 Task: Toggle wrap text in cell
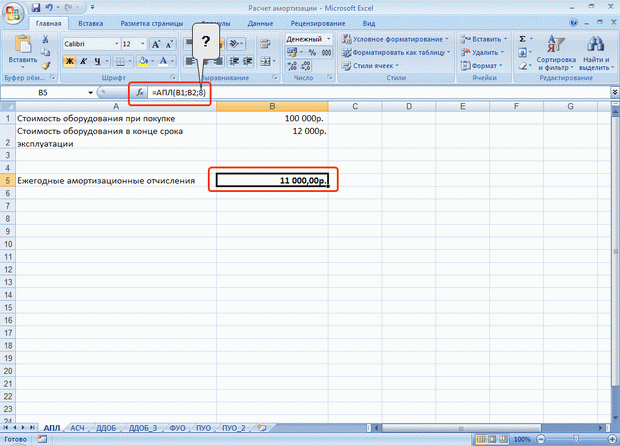pos(265,44)
